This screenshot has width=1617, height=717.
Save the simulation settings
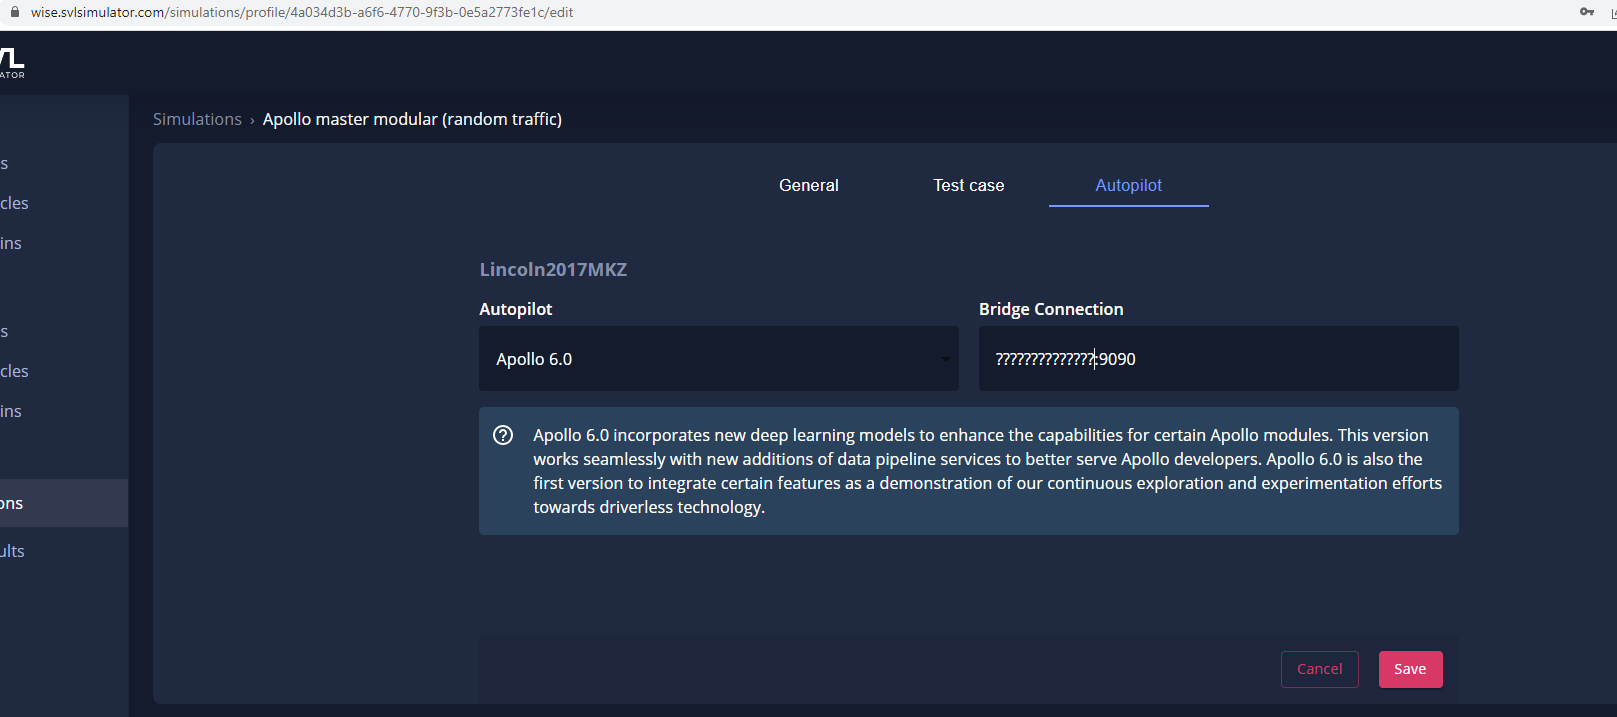[x=1410, y=669]
